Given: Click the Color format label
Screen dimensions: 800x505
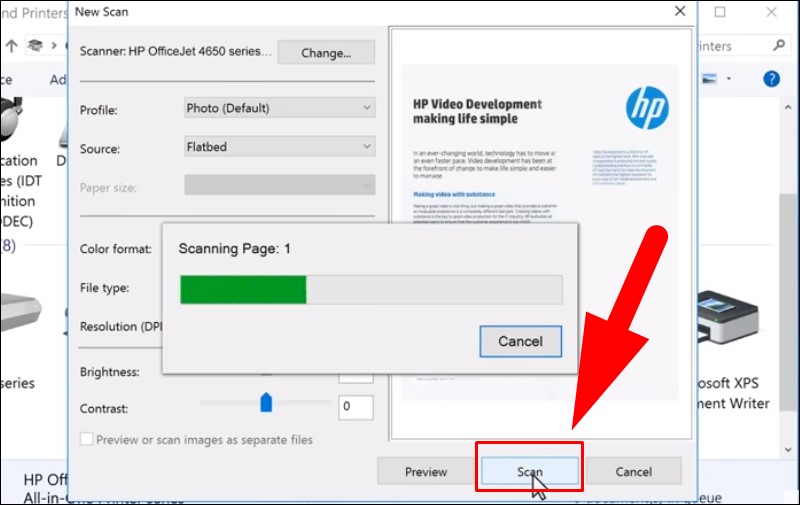Looking at the screenshot, I should [x=116, y=249].
